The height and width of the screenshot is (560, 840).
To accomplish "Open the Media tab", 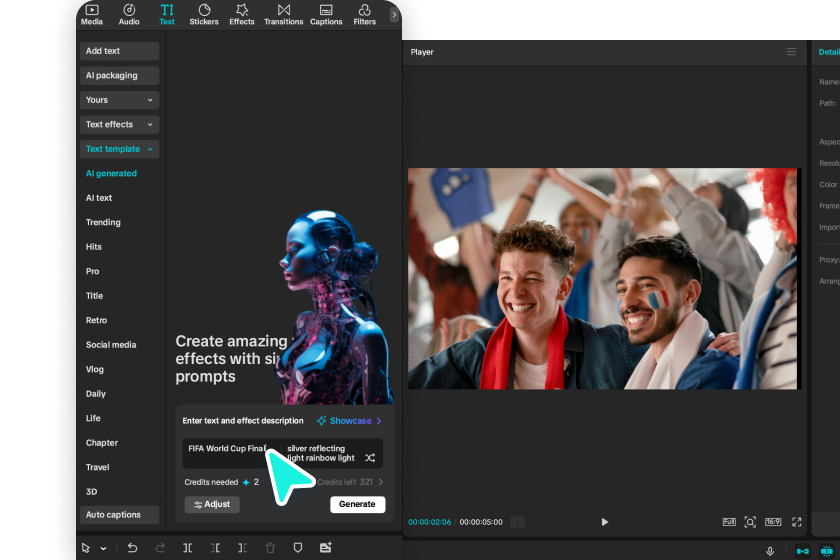I will 92,15.
